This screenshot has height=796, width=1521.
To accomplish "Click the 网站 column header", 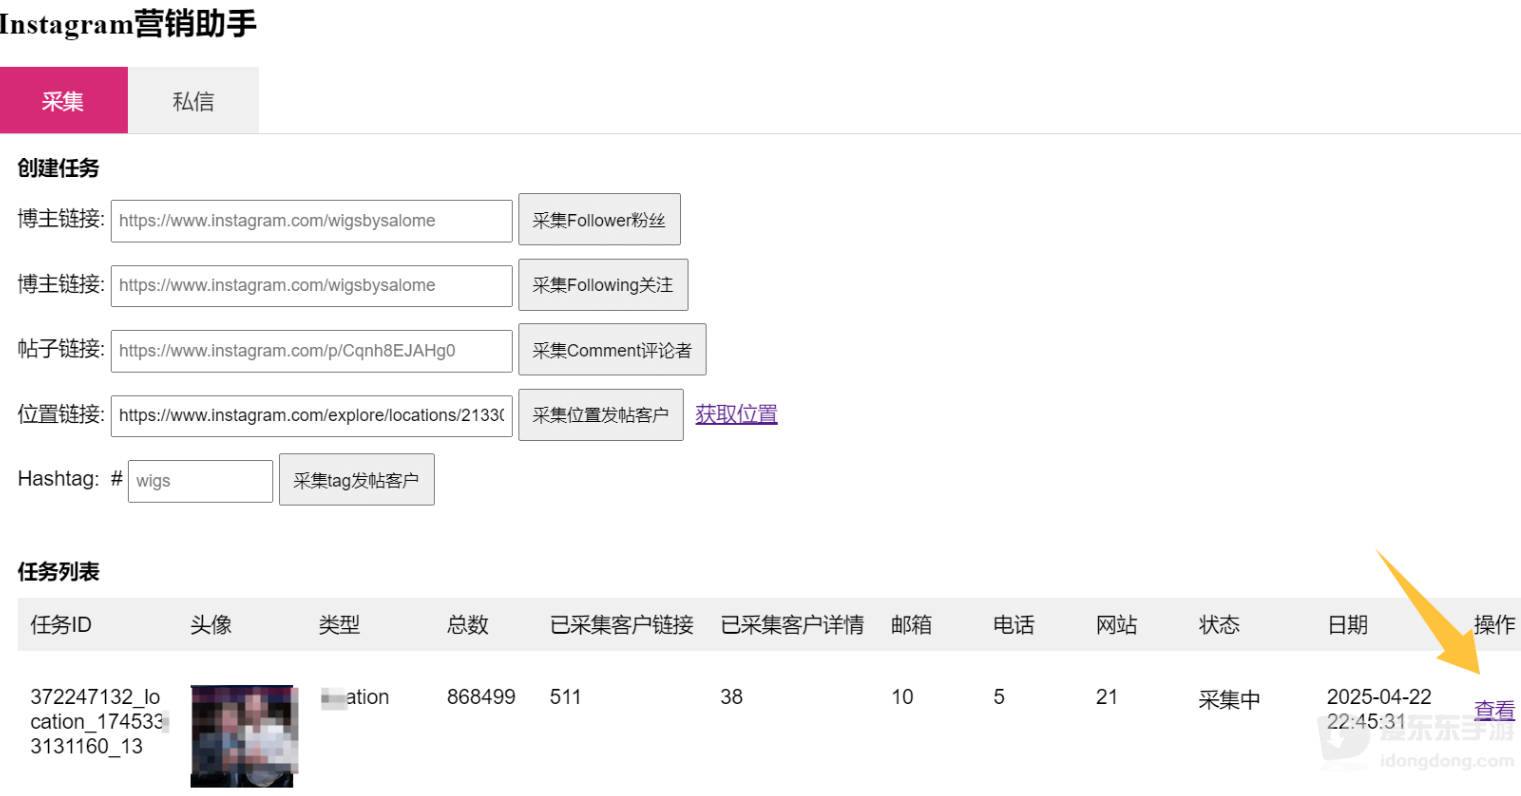I will (x=1117, y=625).
